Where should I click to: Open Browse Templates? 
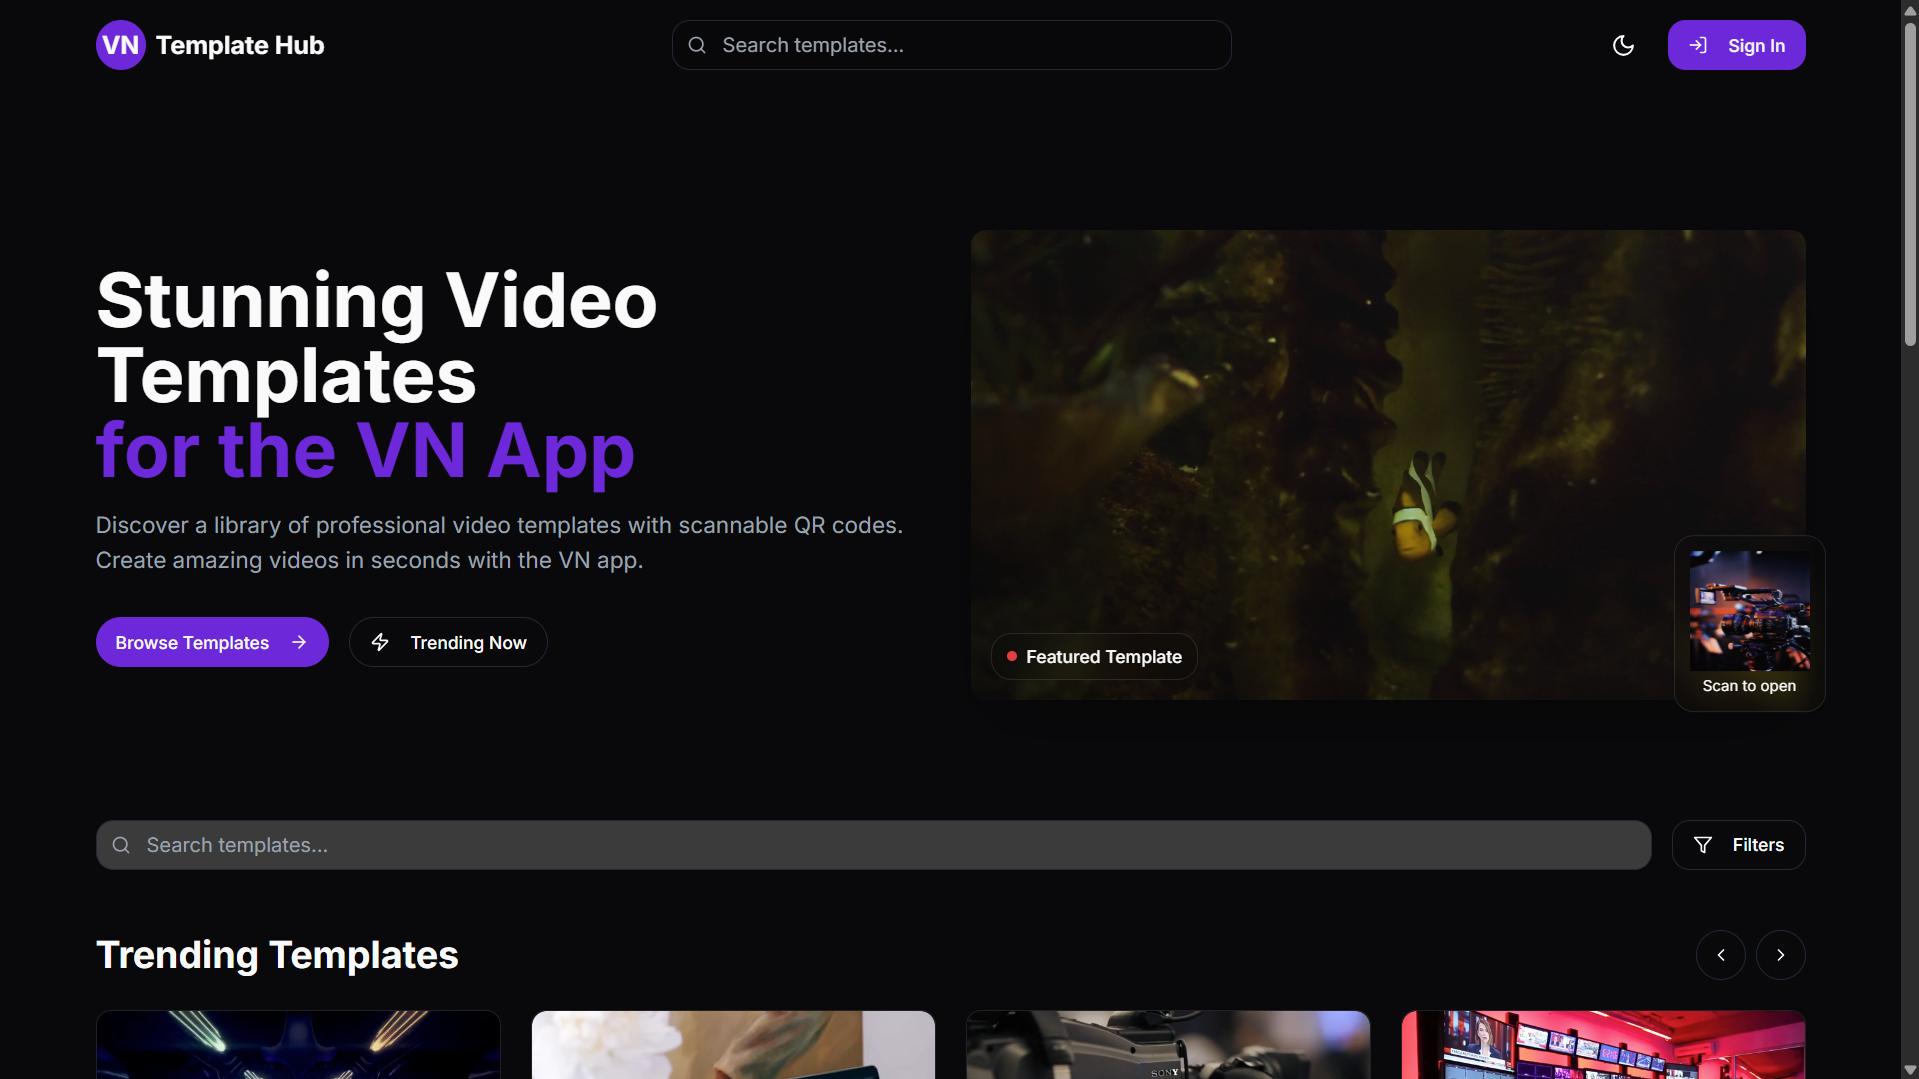[212, 642]
